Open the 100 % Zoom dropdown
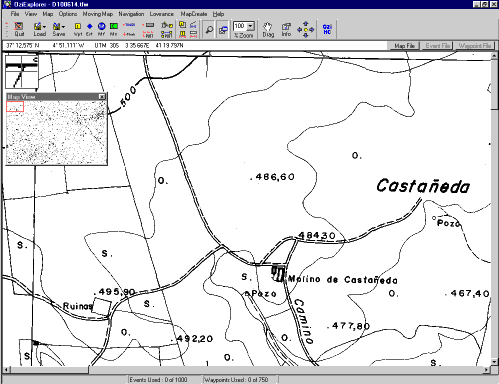 250,26
